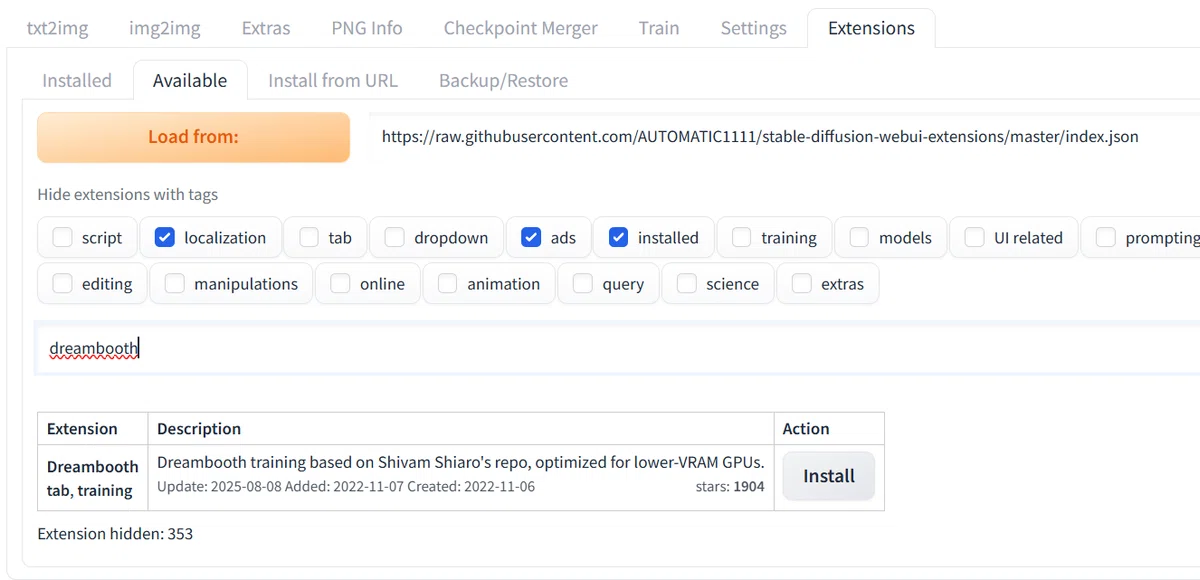Select the Available sub-tab

pos(190,80)
